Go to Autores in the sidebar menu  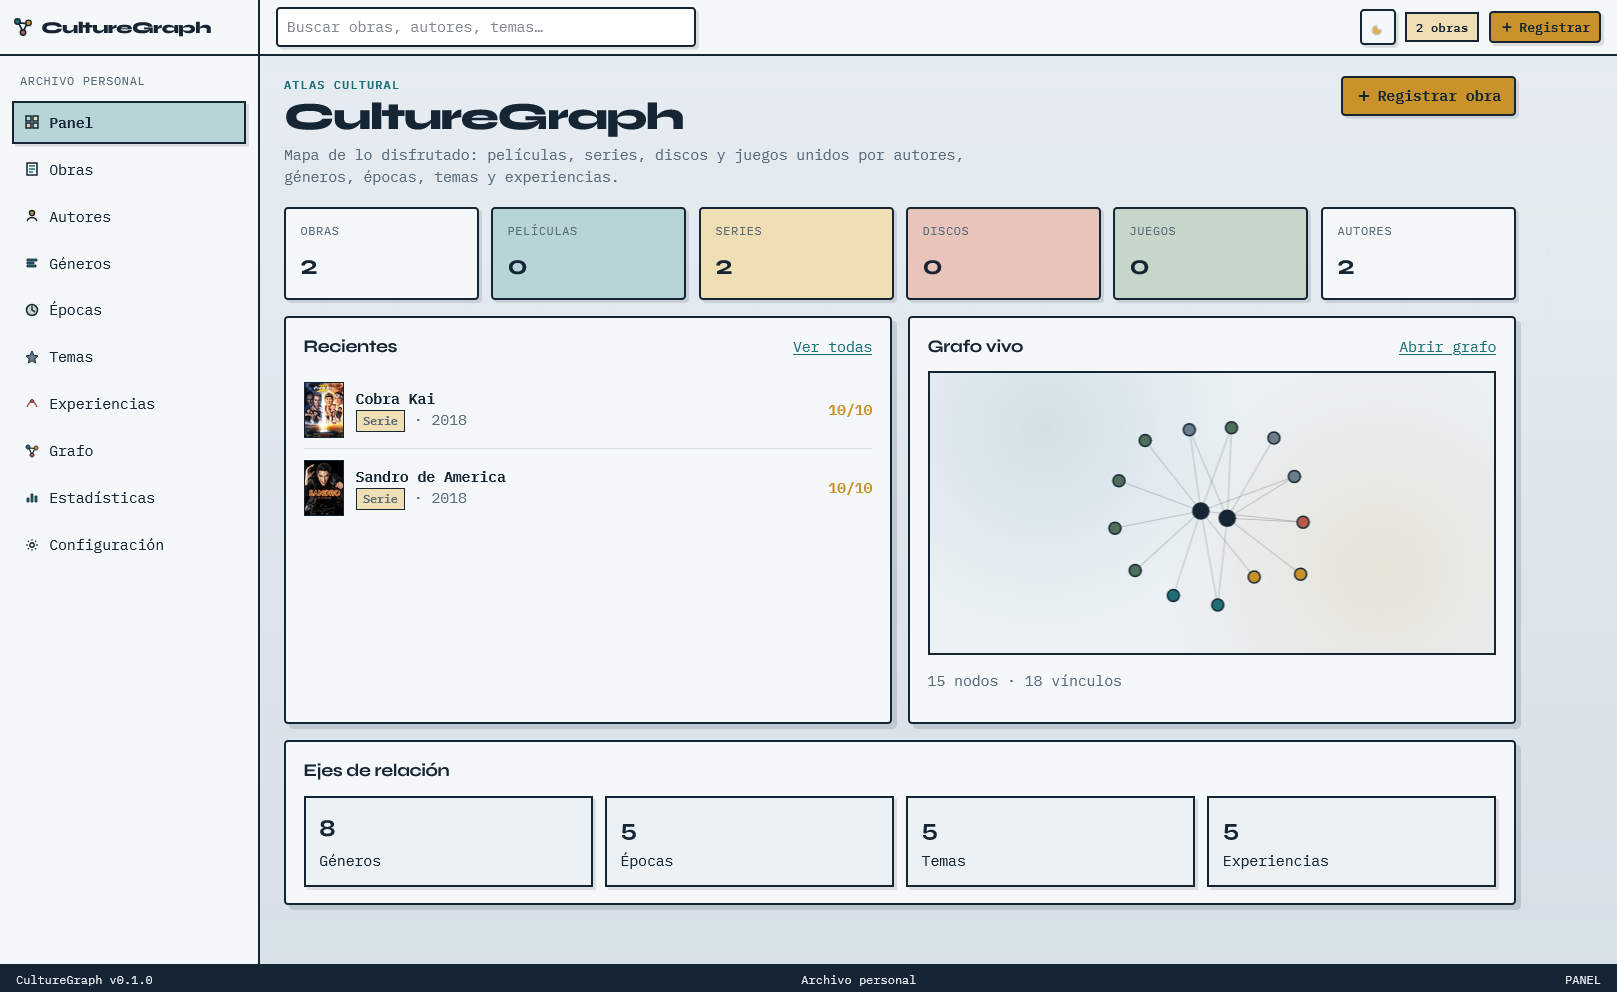129,217
